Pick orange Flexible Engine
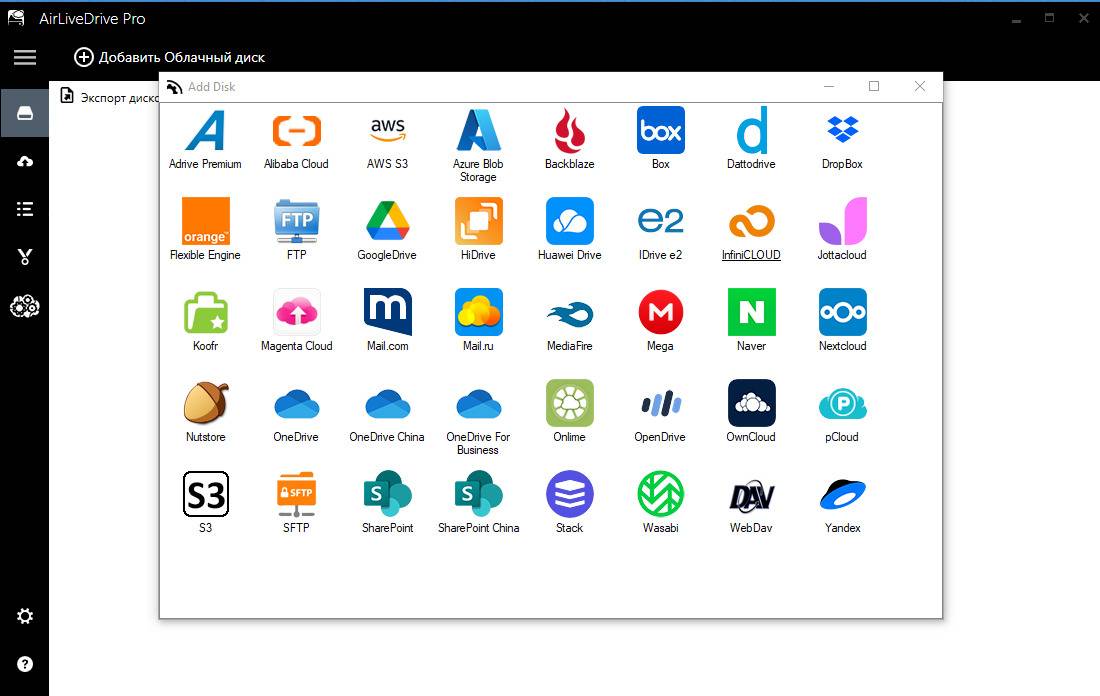Image resolution: width=1100 pixels, height=696 pixels. [205, 229]
